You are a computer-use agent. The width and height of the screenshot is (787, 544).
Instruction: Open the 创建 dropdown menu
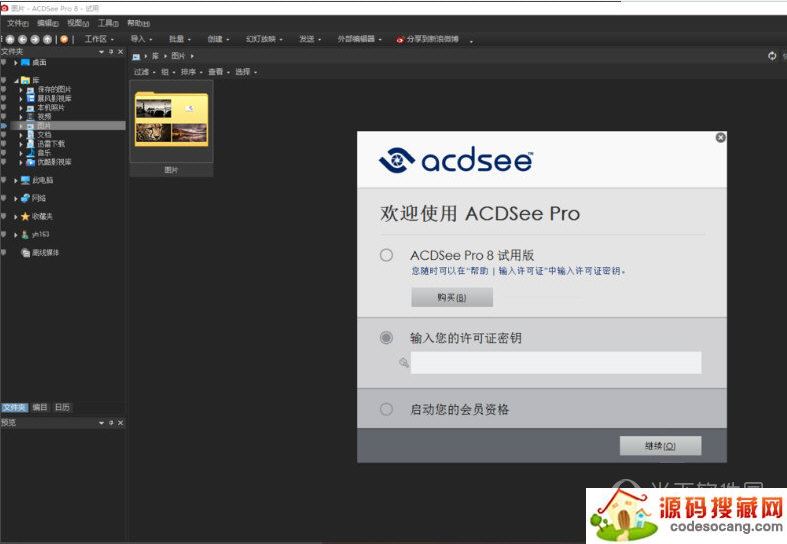click(218, 39)
